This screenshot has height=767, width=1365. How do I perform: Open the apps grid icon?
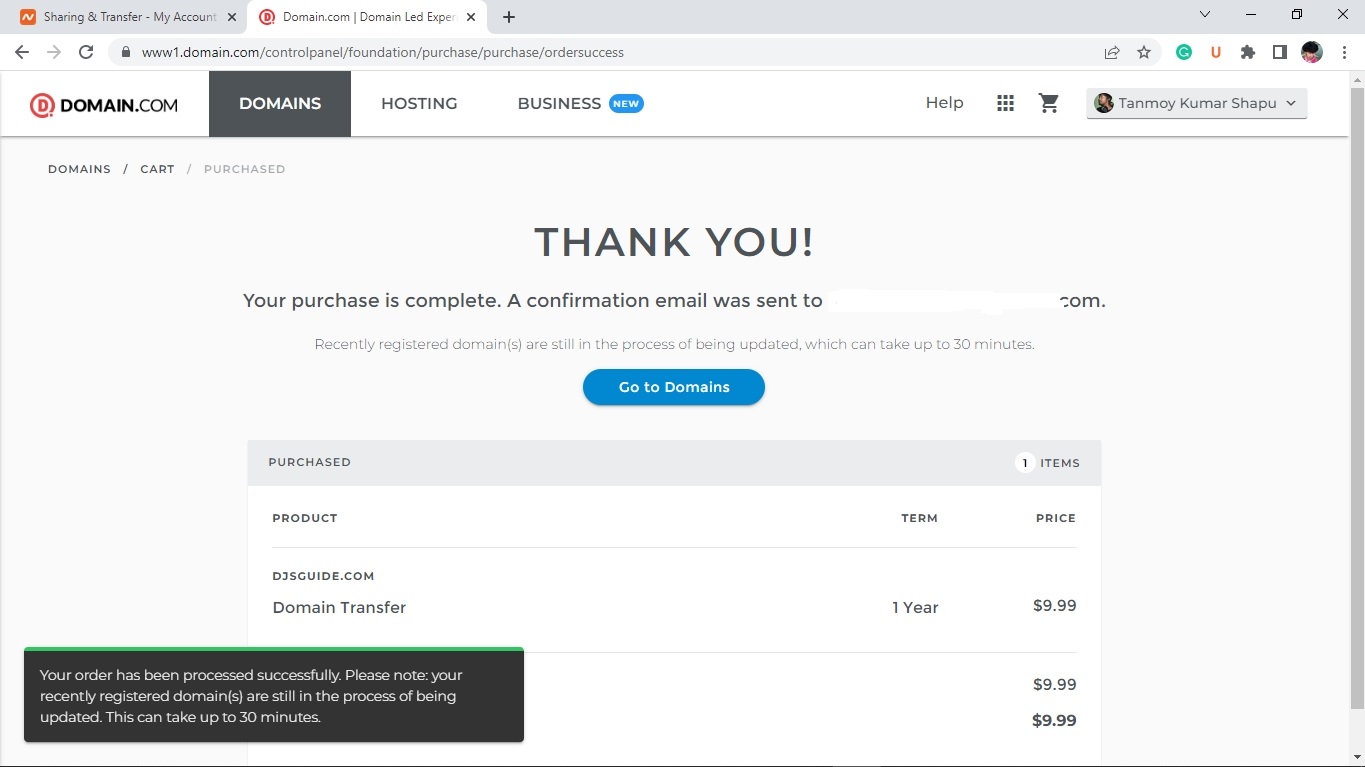coord(1005,103)
